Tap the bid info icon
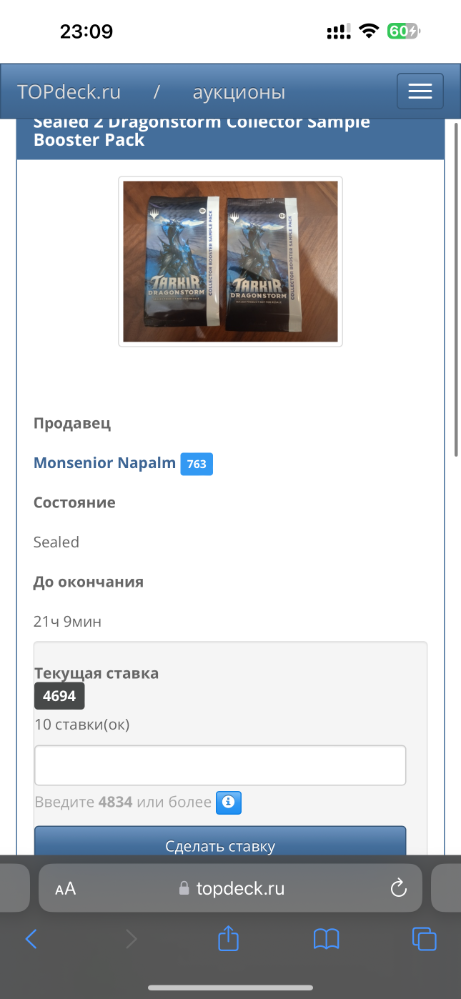This screenshot has width=461, height=999. tap(229, 802)
